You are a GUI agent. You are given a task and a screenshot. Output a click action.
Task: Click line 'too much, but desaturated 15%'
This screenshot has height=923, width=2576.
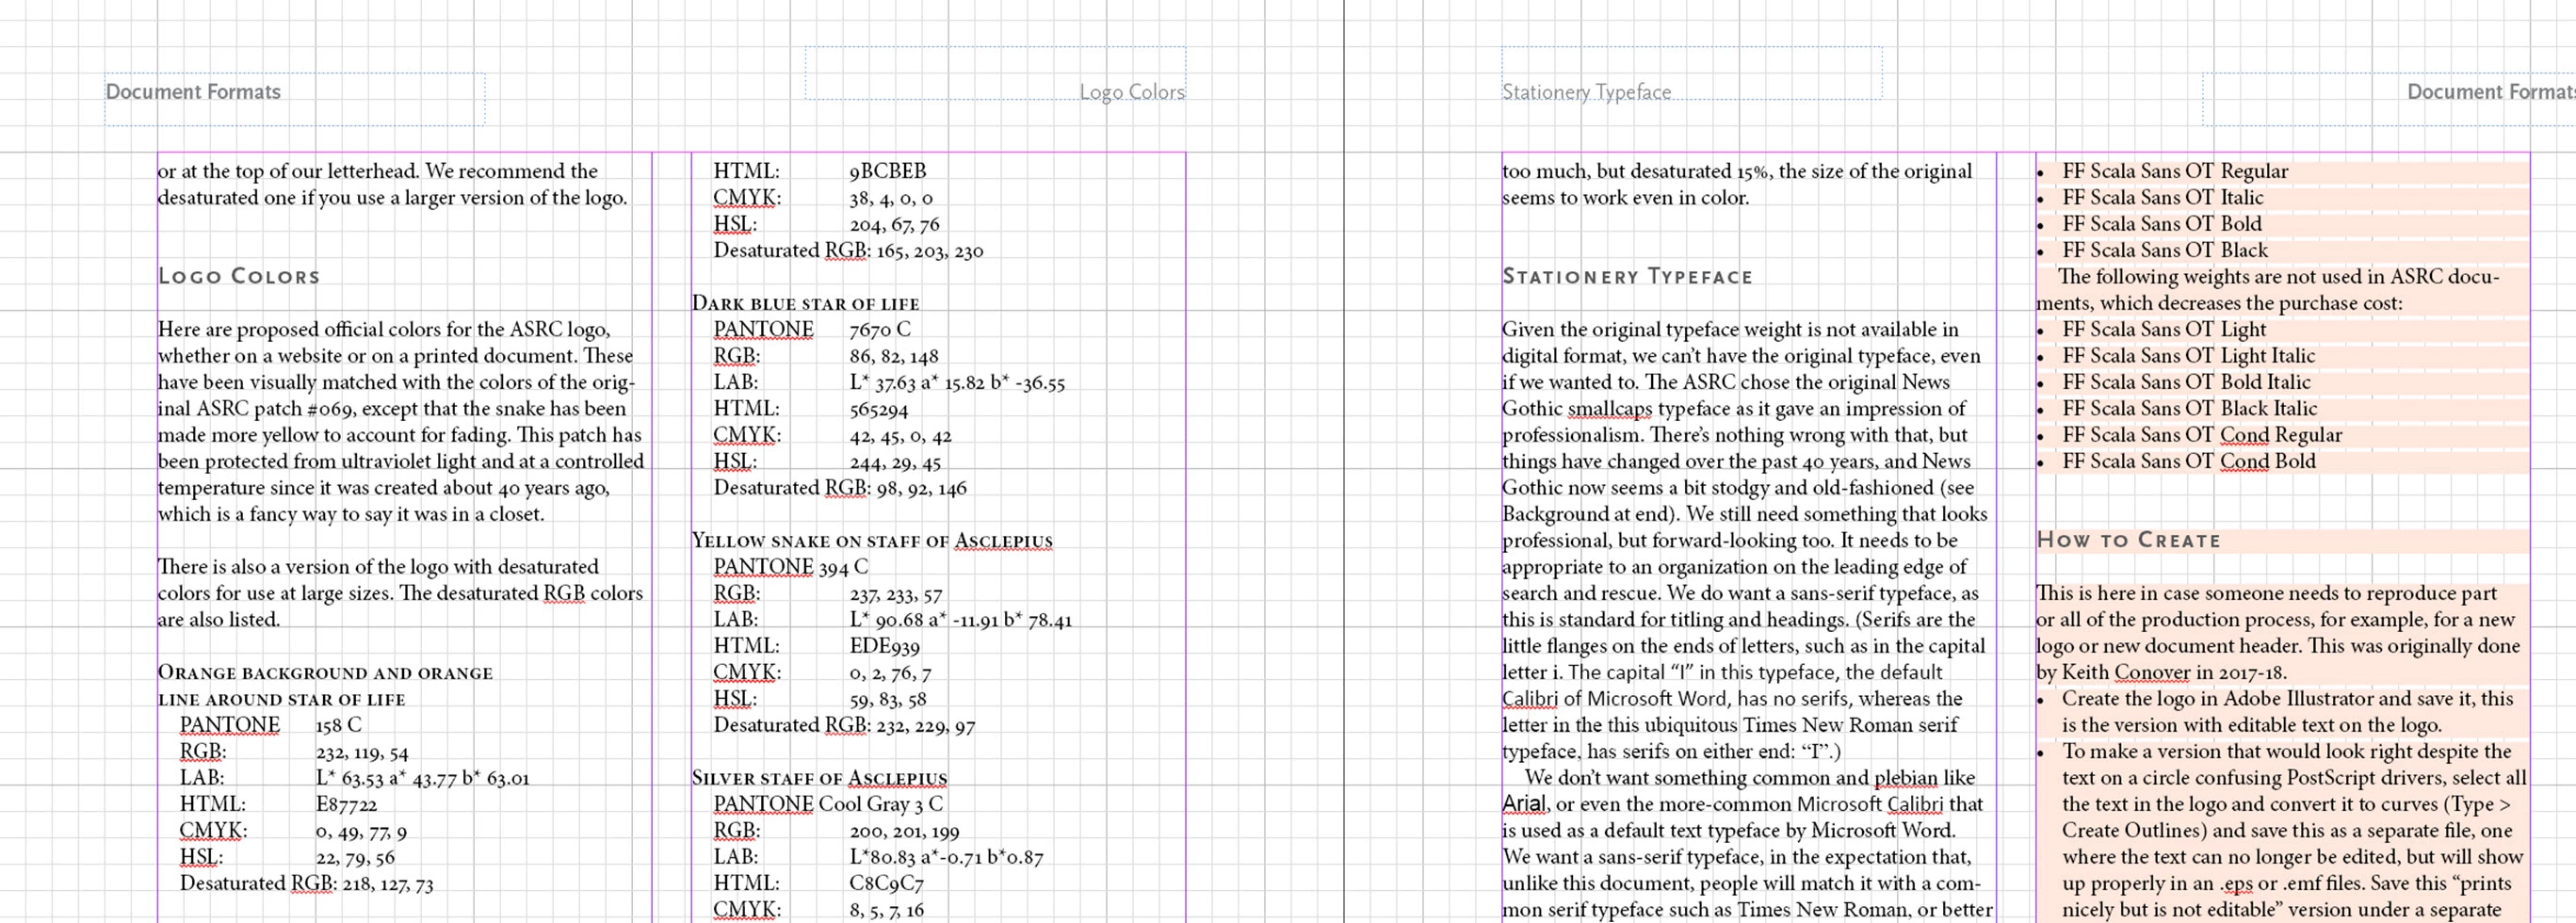pos(1737,172)
